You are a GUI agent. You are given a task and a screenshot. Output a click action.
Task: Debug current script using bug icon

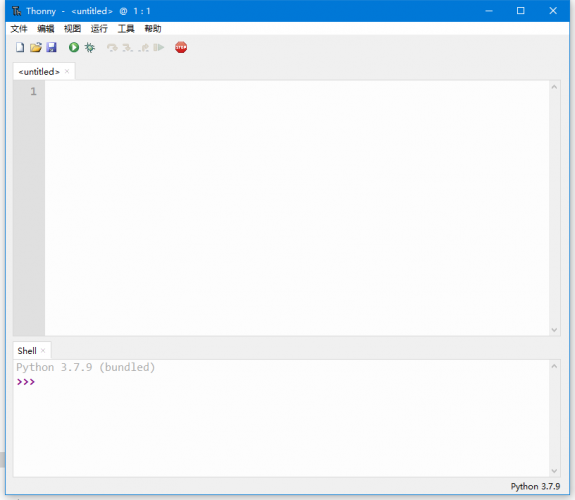pyautogui.click(x=89, y=47)
